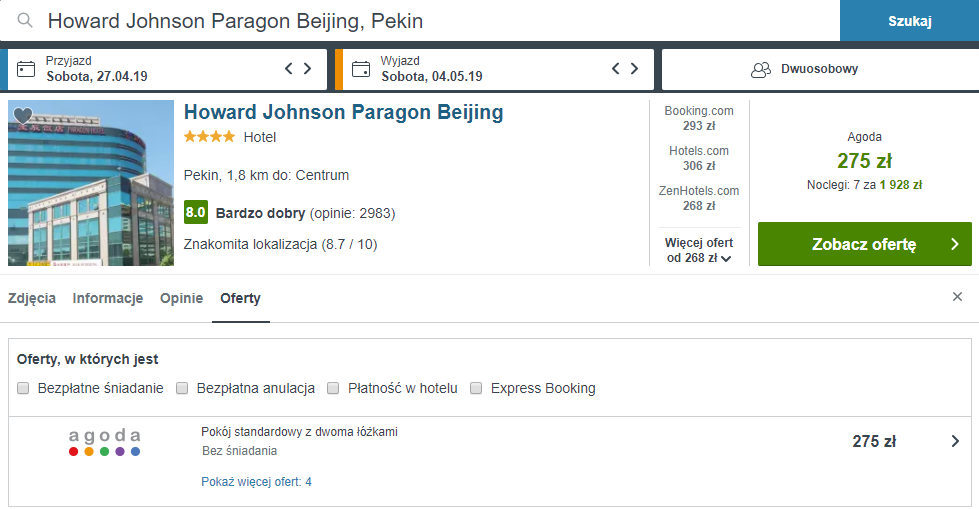Go to previous check-in date arrow
Screen dimensions: 979x509
(x=289, y=69)
